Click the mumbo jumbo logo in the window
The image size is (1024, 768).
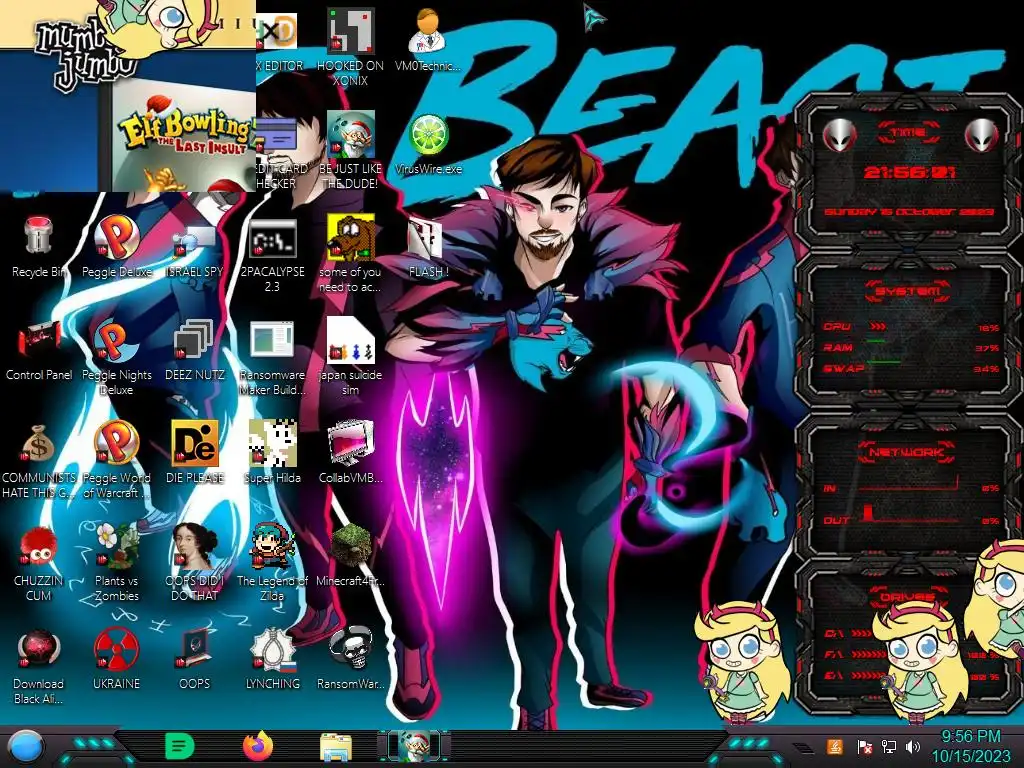pos(85,52)
